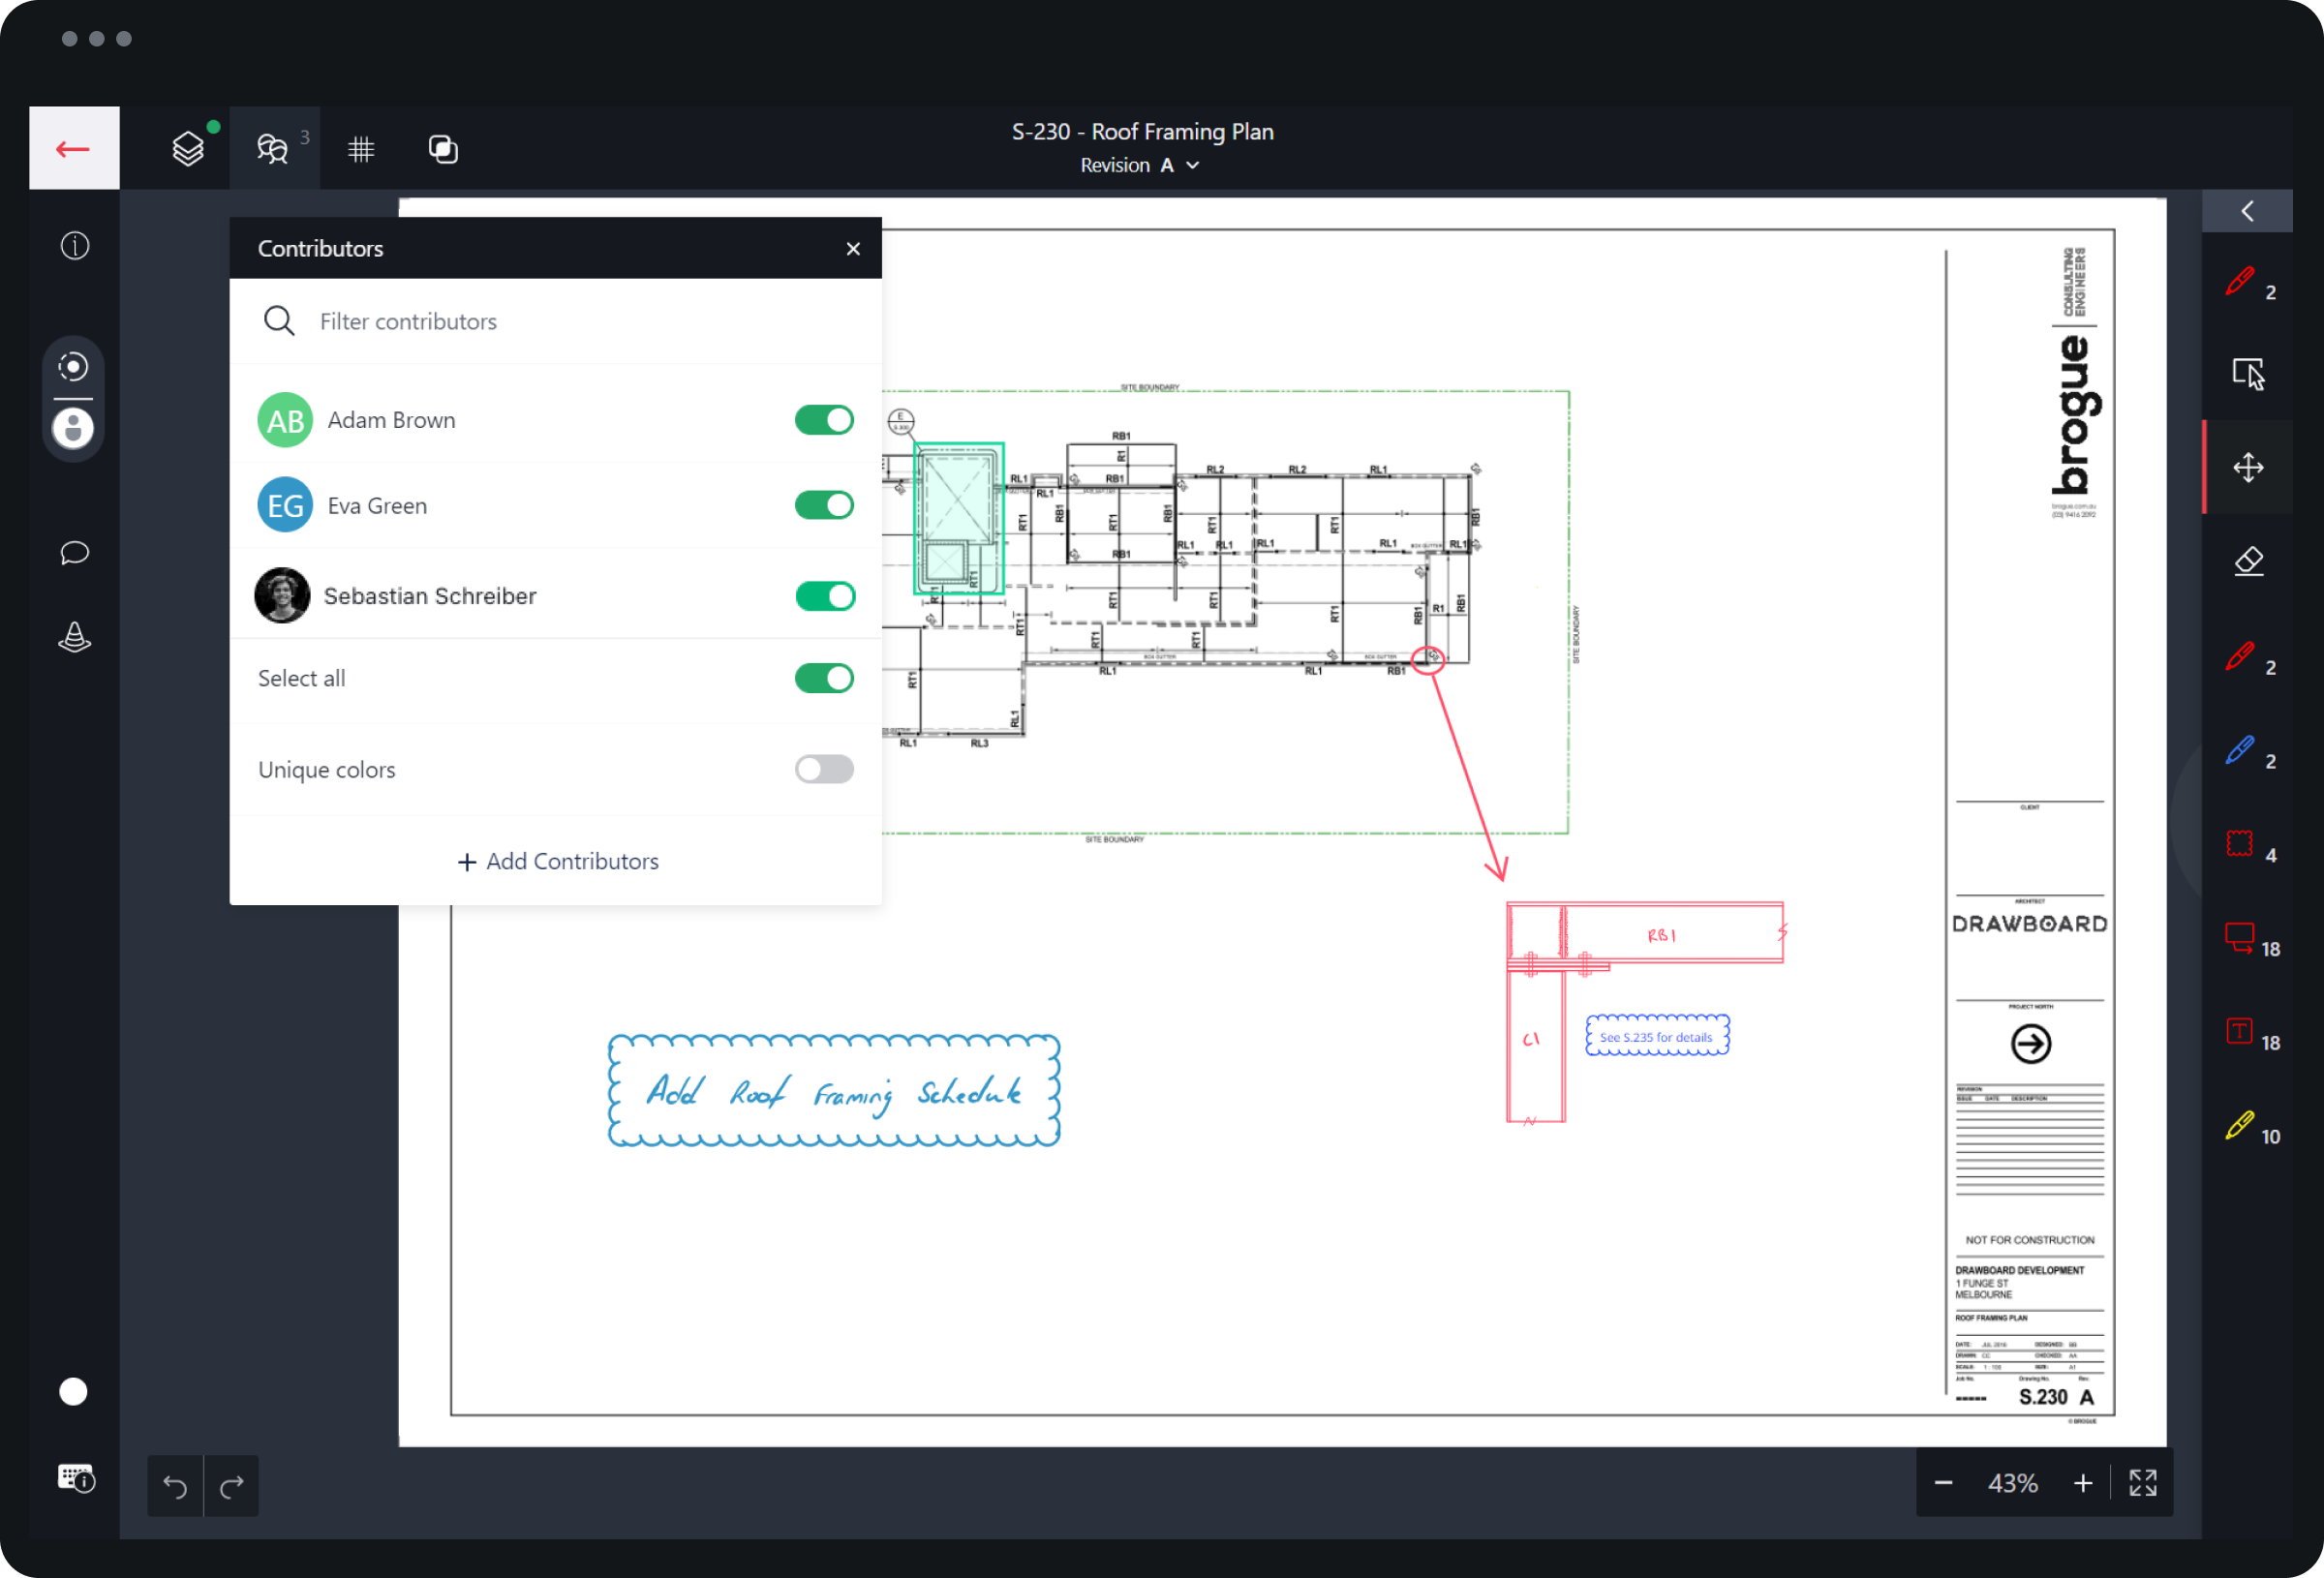Toggle off Adam Brown's annotations
Screen dimensions: 2324x1578
tap(823, 419)
